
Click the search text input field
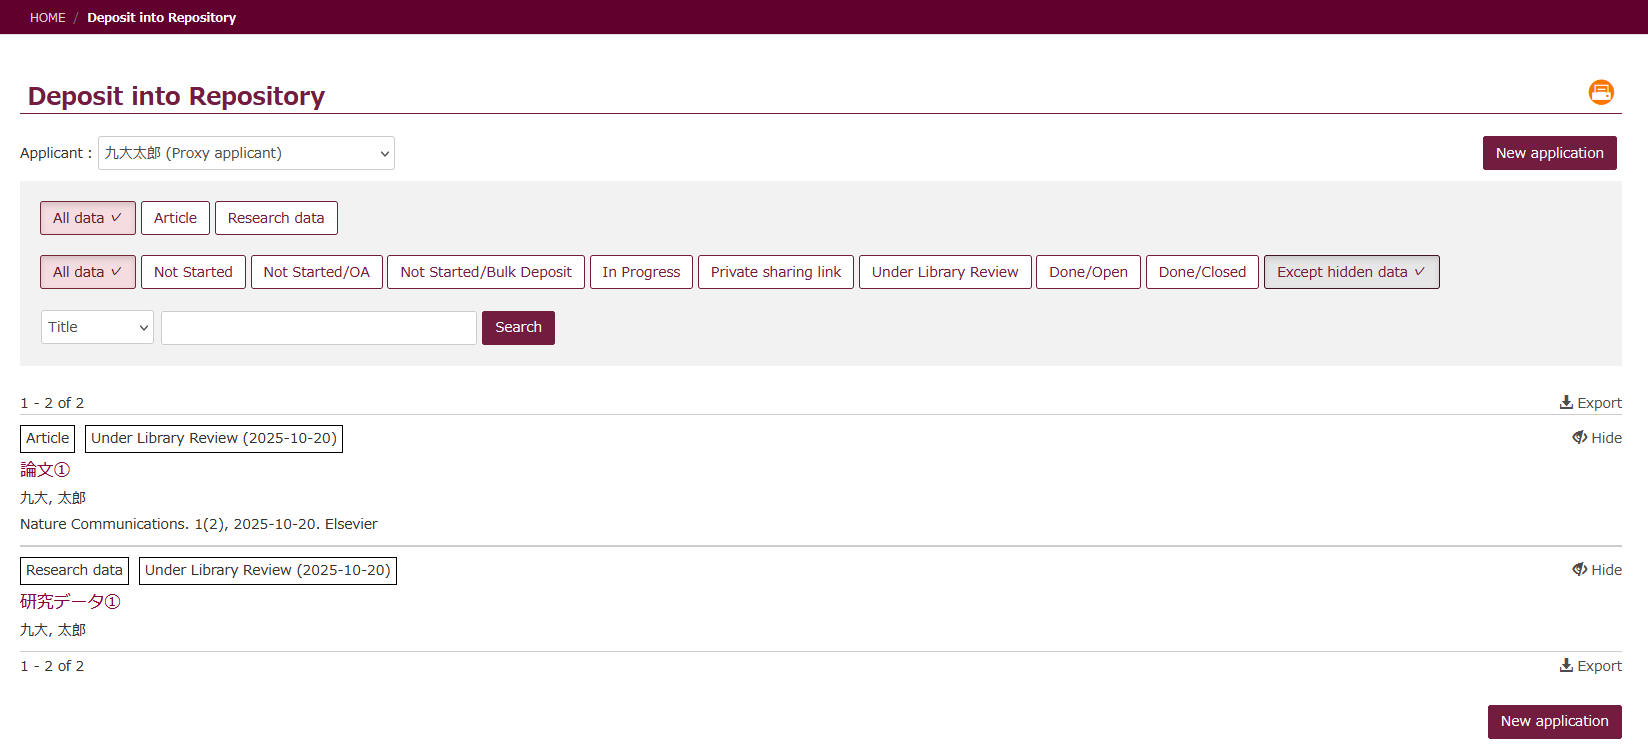click(x=319, y=328)
